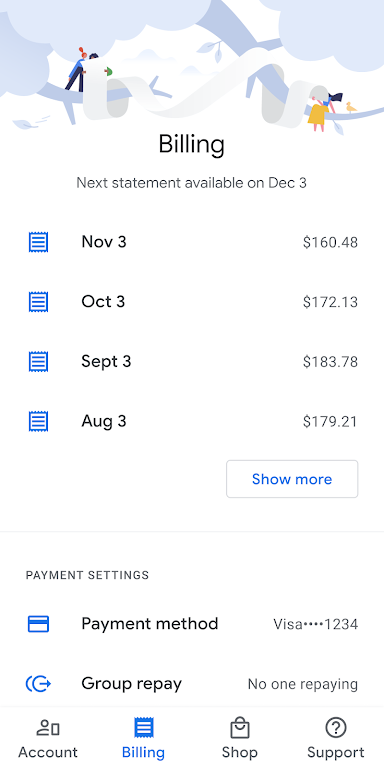
Task: Open the Payment method setting
Action: tap(192, 624)
